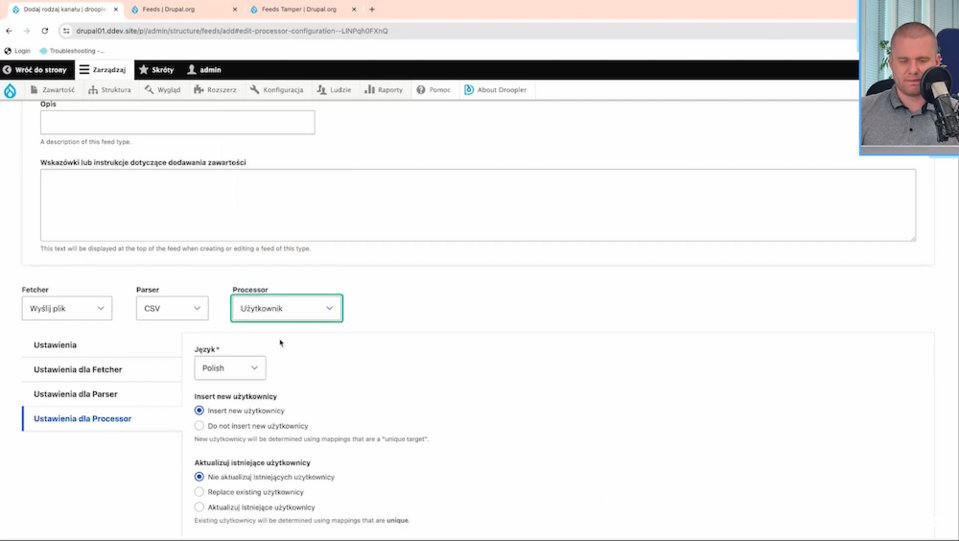Close the Feeds Tamper tab

(354, 9)
